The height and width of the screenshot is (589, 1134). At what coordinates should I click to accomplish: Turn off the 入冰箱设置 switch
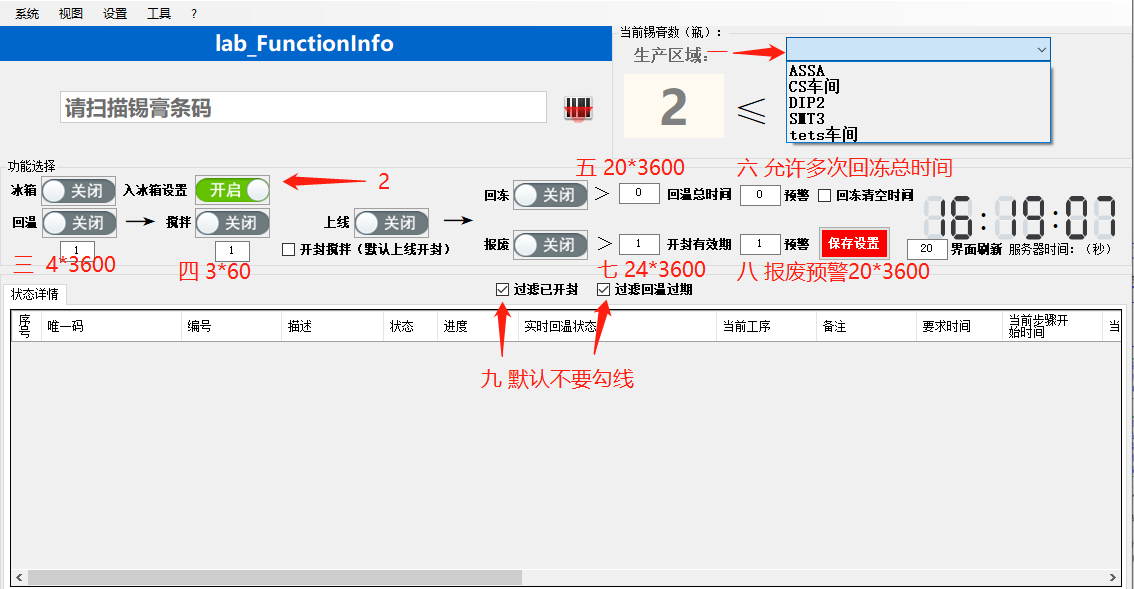(x=232, y=190)
